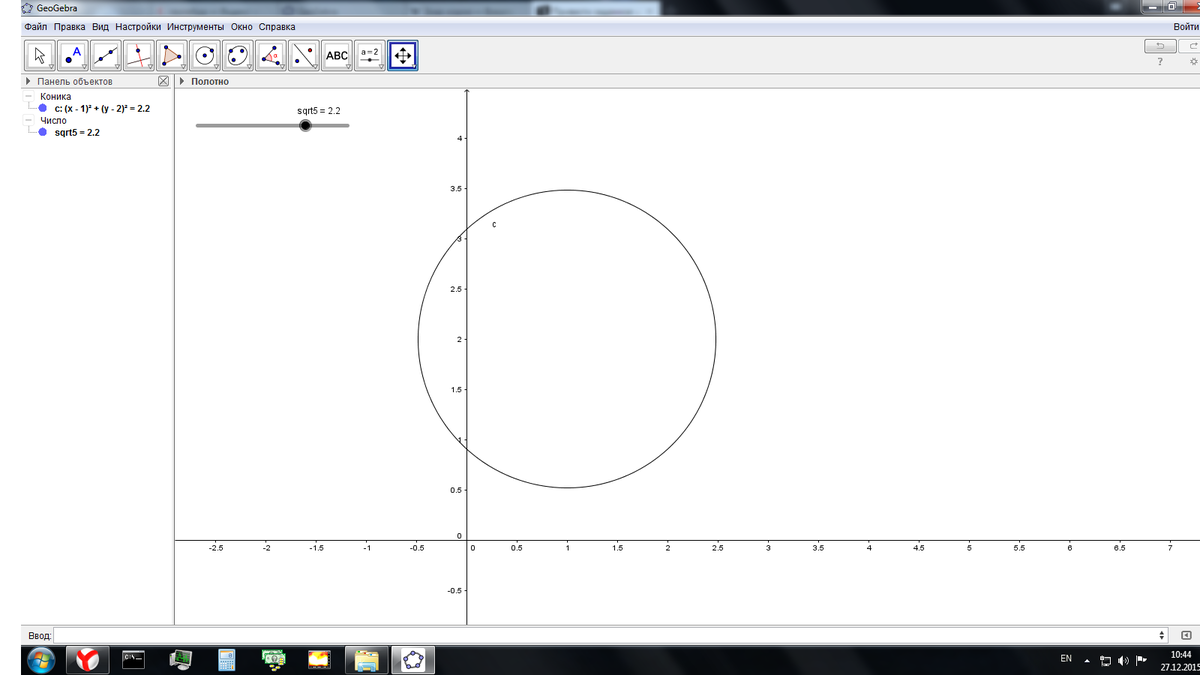Click the Войти sign-in link

click(x=1185, y=26)
